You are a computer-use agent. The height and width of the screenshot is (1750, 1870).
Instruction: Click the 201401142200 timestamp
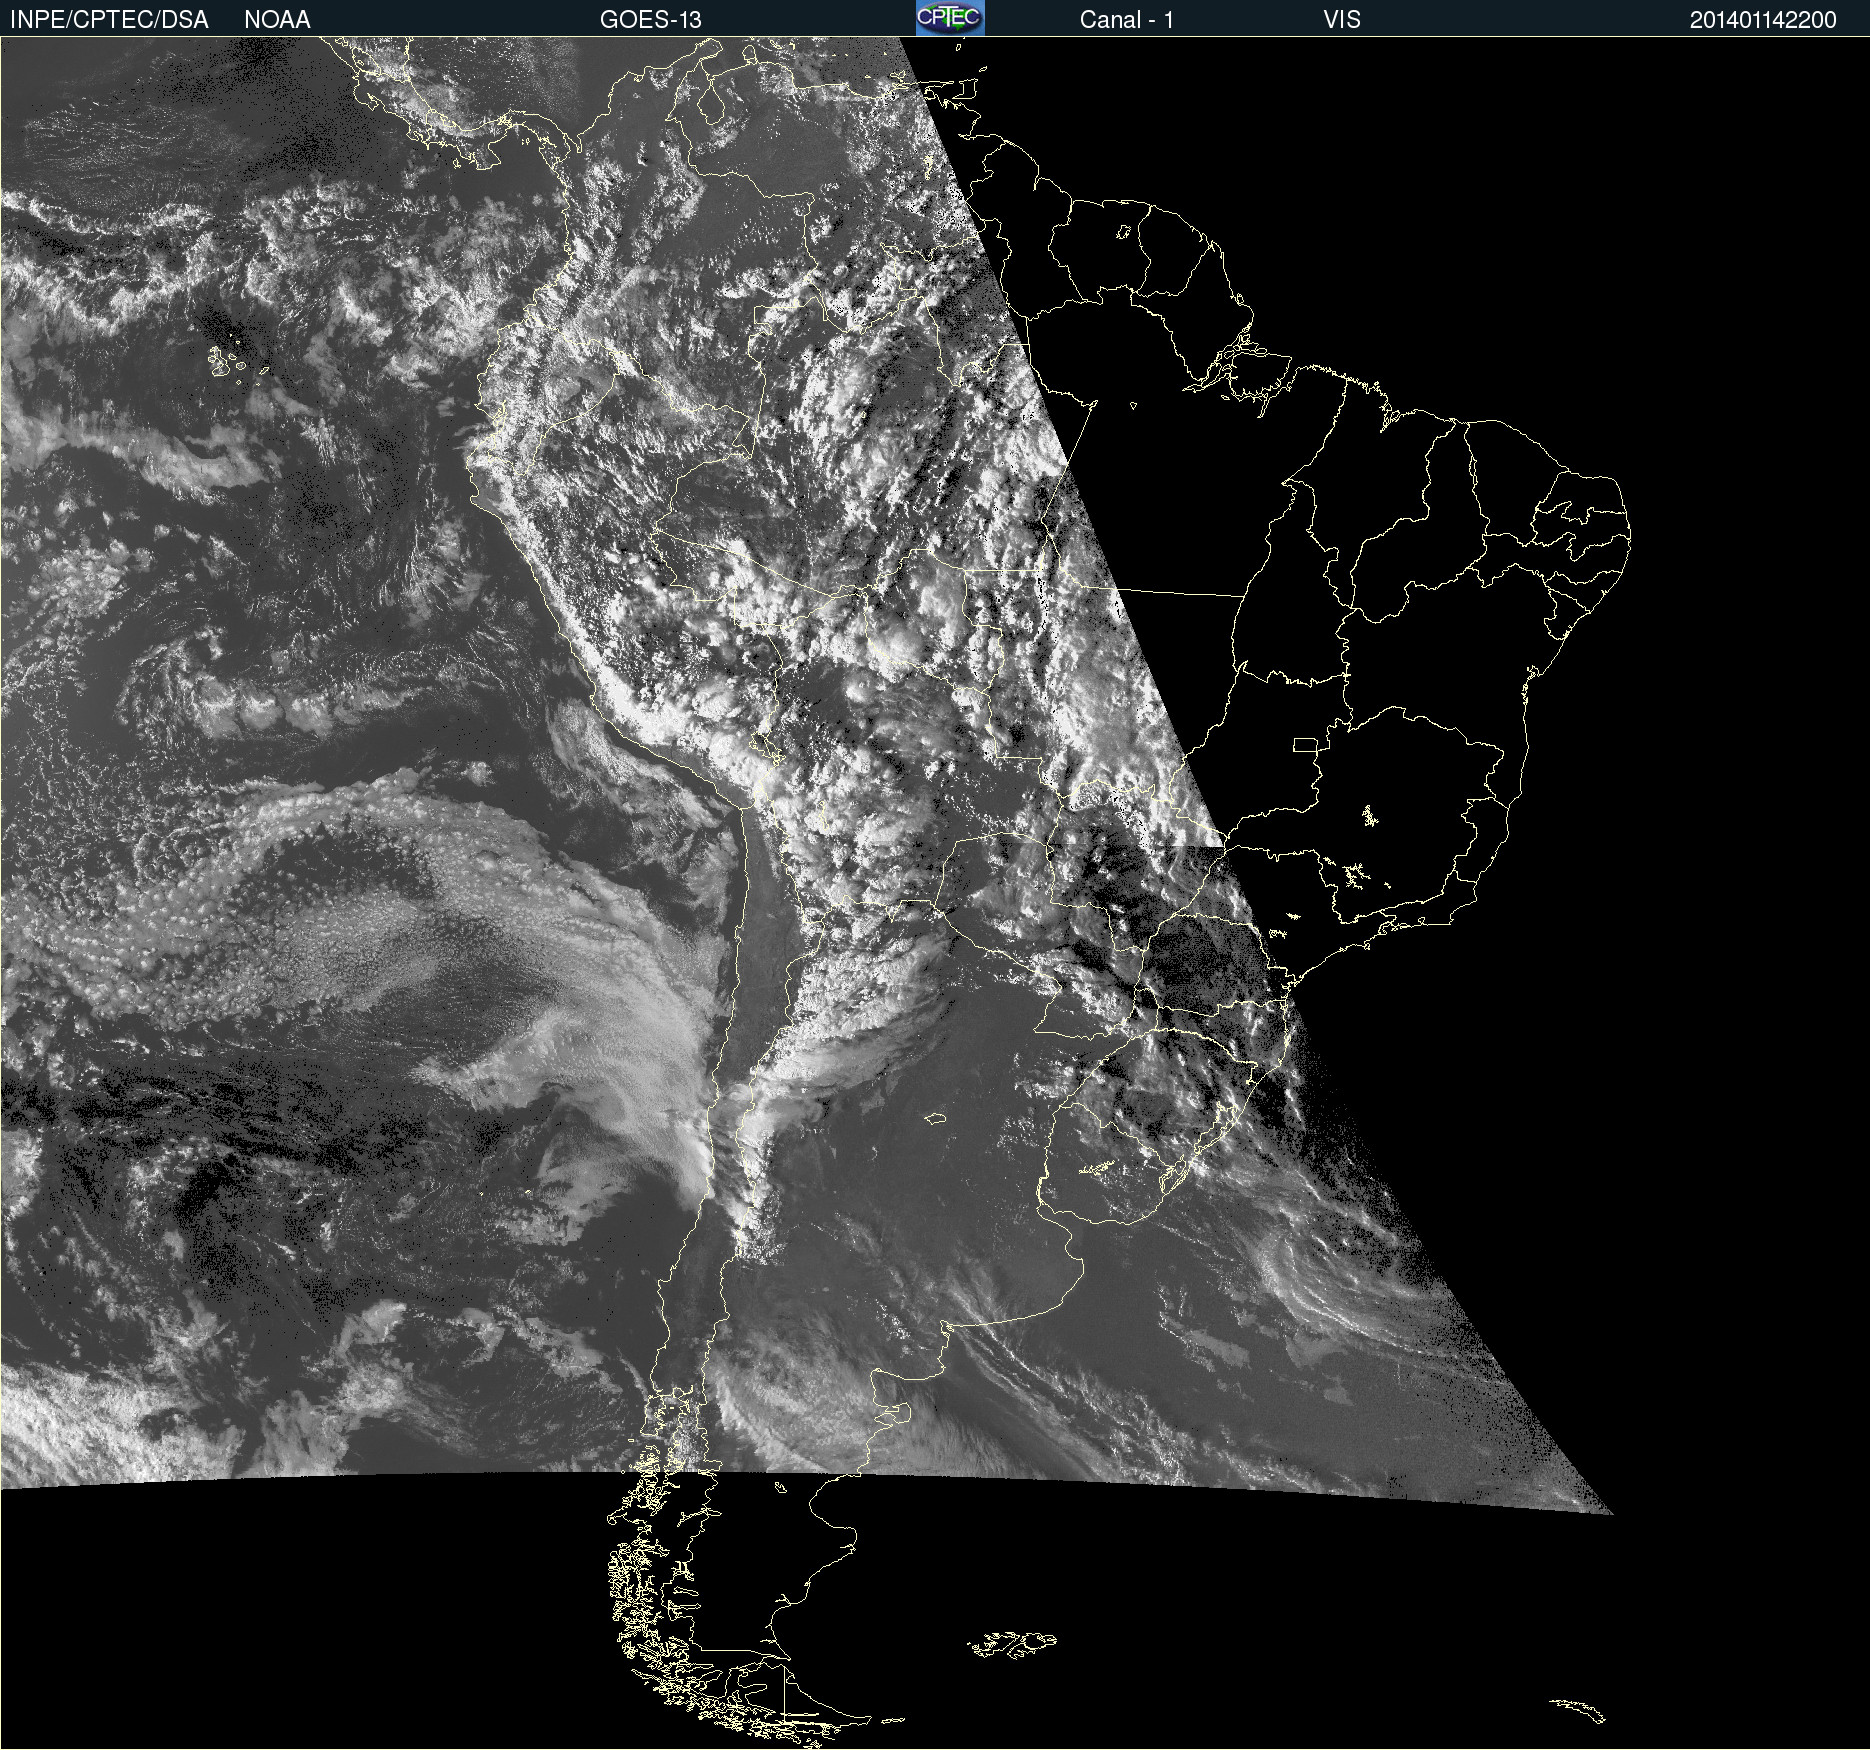tap(1763, 20)
